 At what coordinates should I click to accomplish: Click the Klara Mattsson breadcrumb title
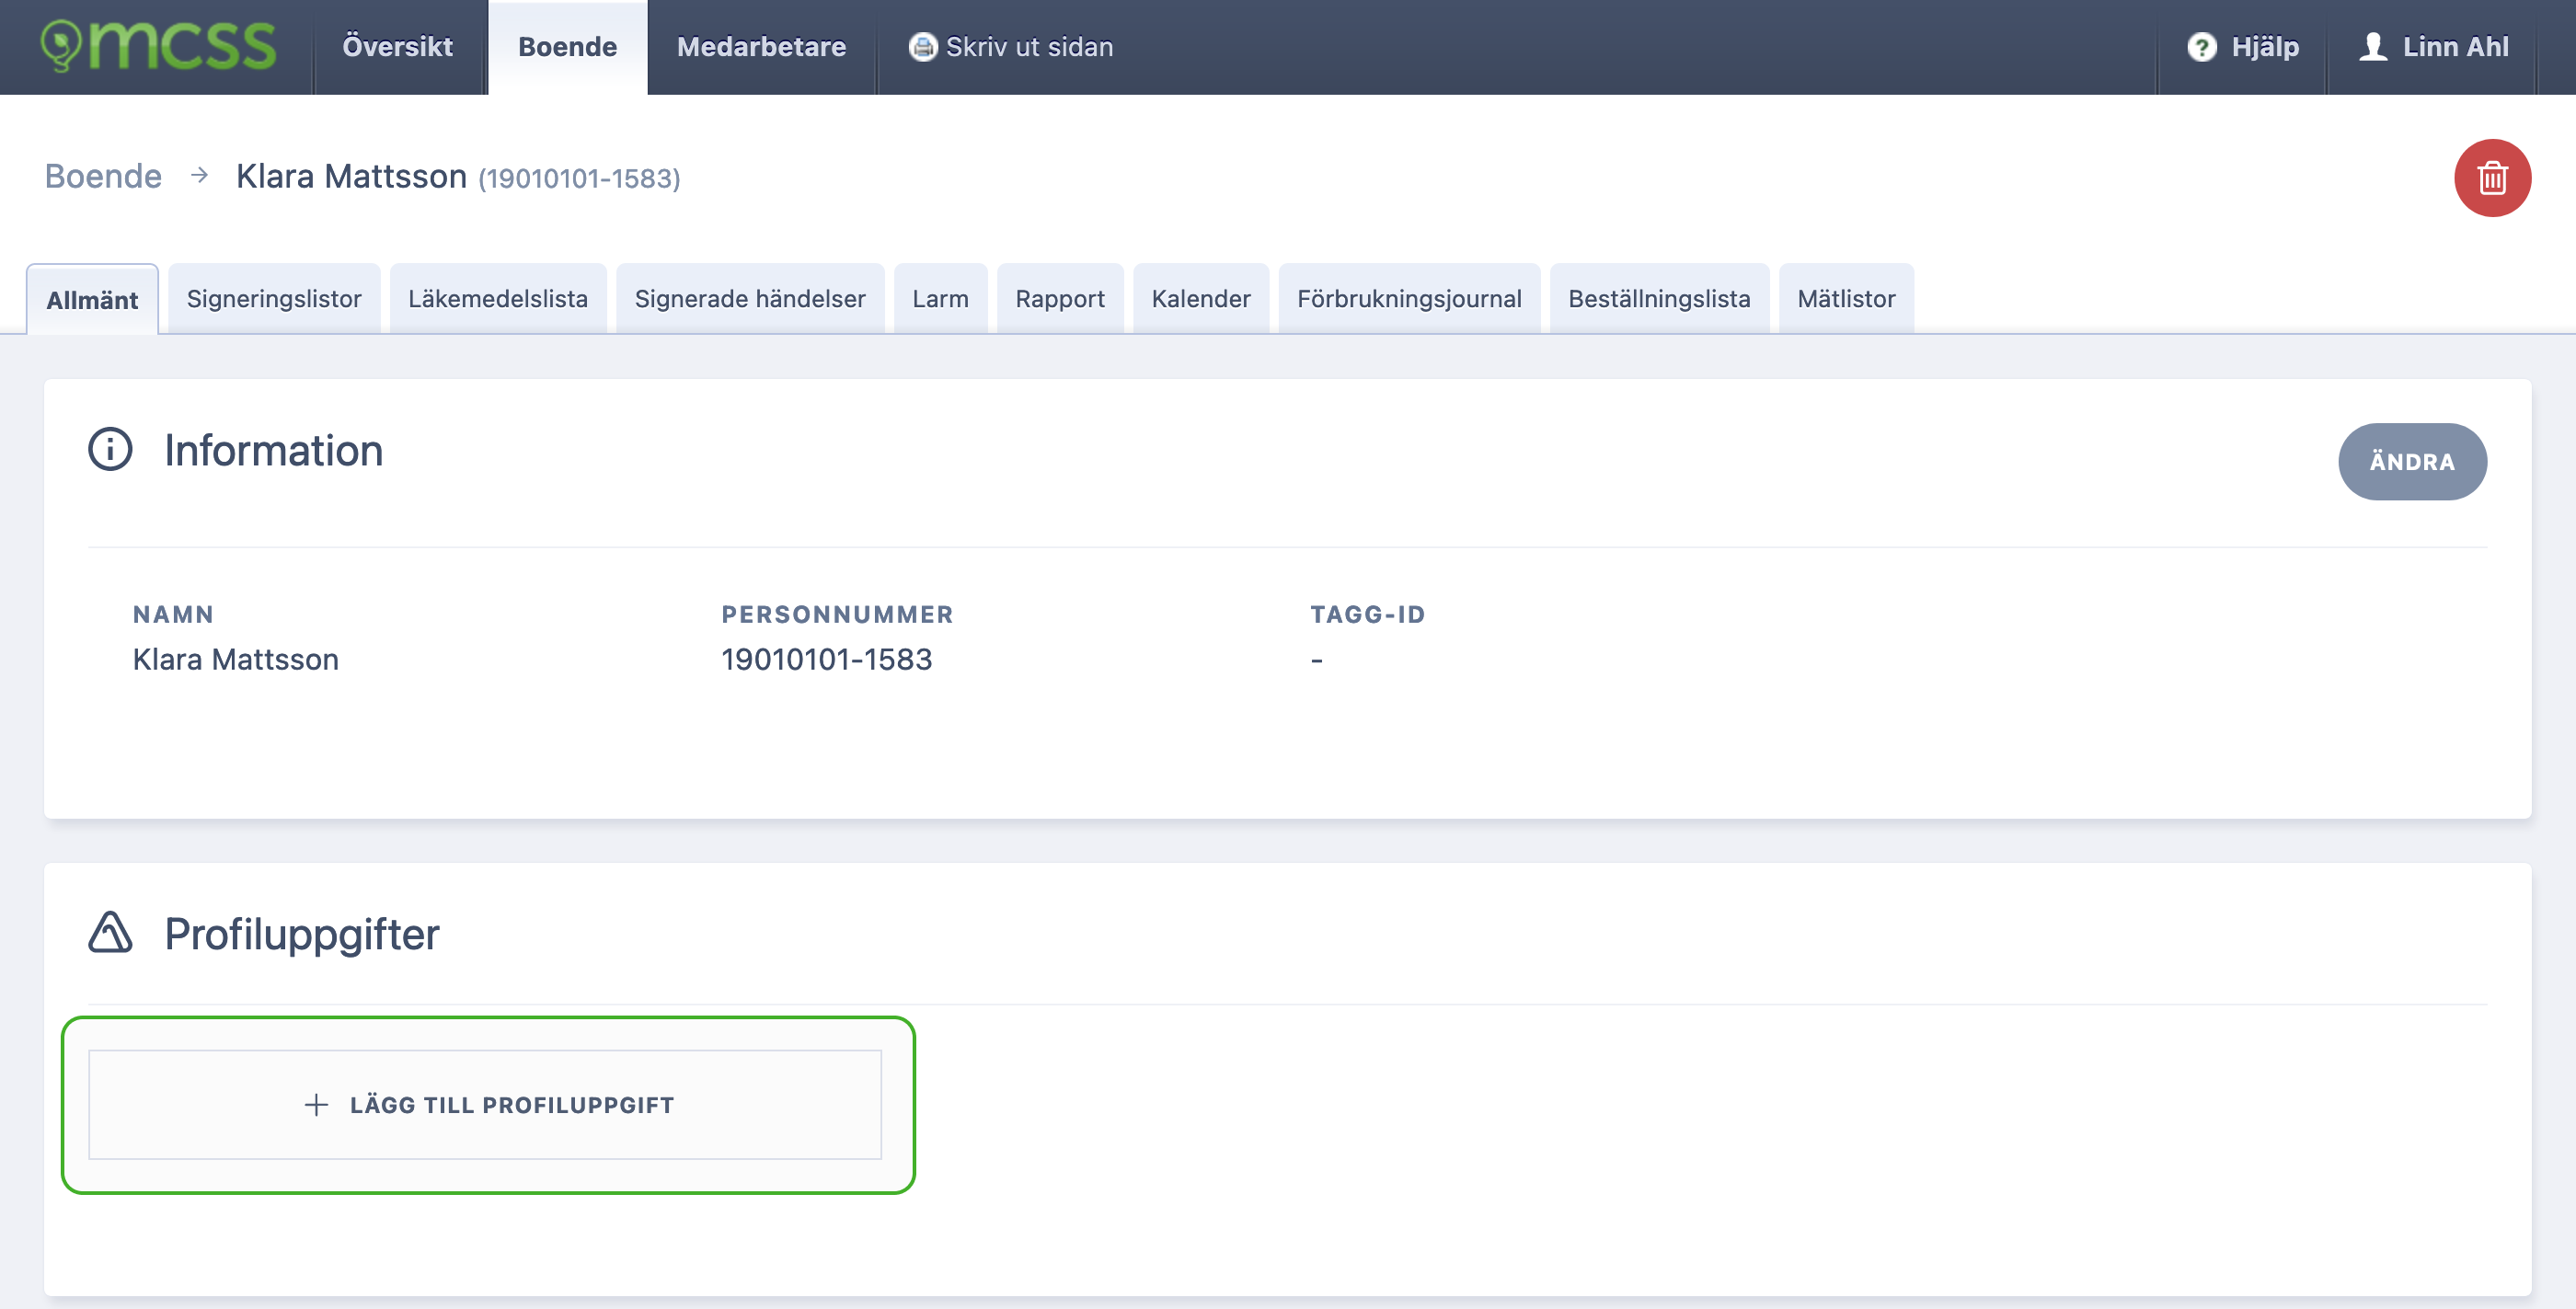pyautogui.click(x=351, y=176)
